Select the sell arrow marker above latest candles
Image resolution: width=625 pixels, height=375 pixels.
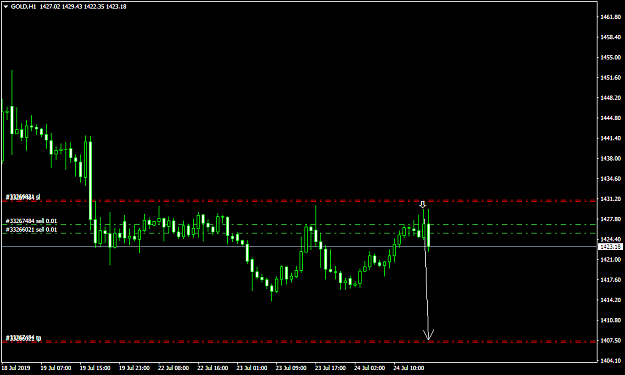click(423, 204)
